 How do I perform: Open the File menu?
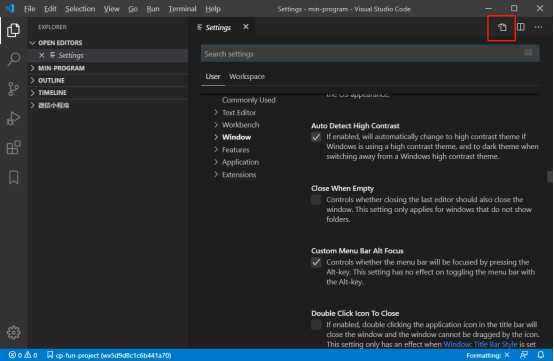point(29,9)
